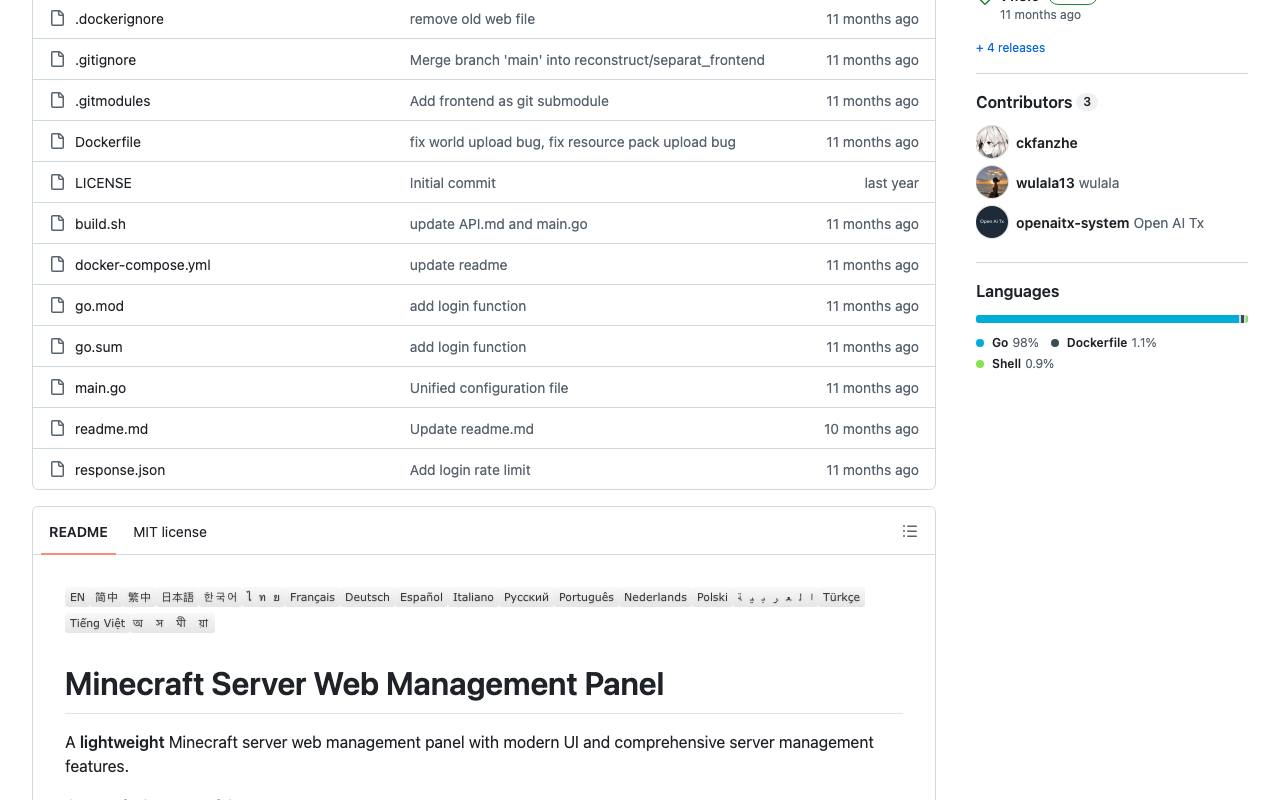The width and height of the screenshot is (1280, 800).
Task: Open docker-compose.yml file
Action: tap(143, 265)
